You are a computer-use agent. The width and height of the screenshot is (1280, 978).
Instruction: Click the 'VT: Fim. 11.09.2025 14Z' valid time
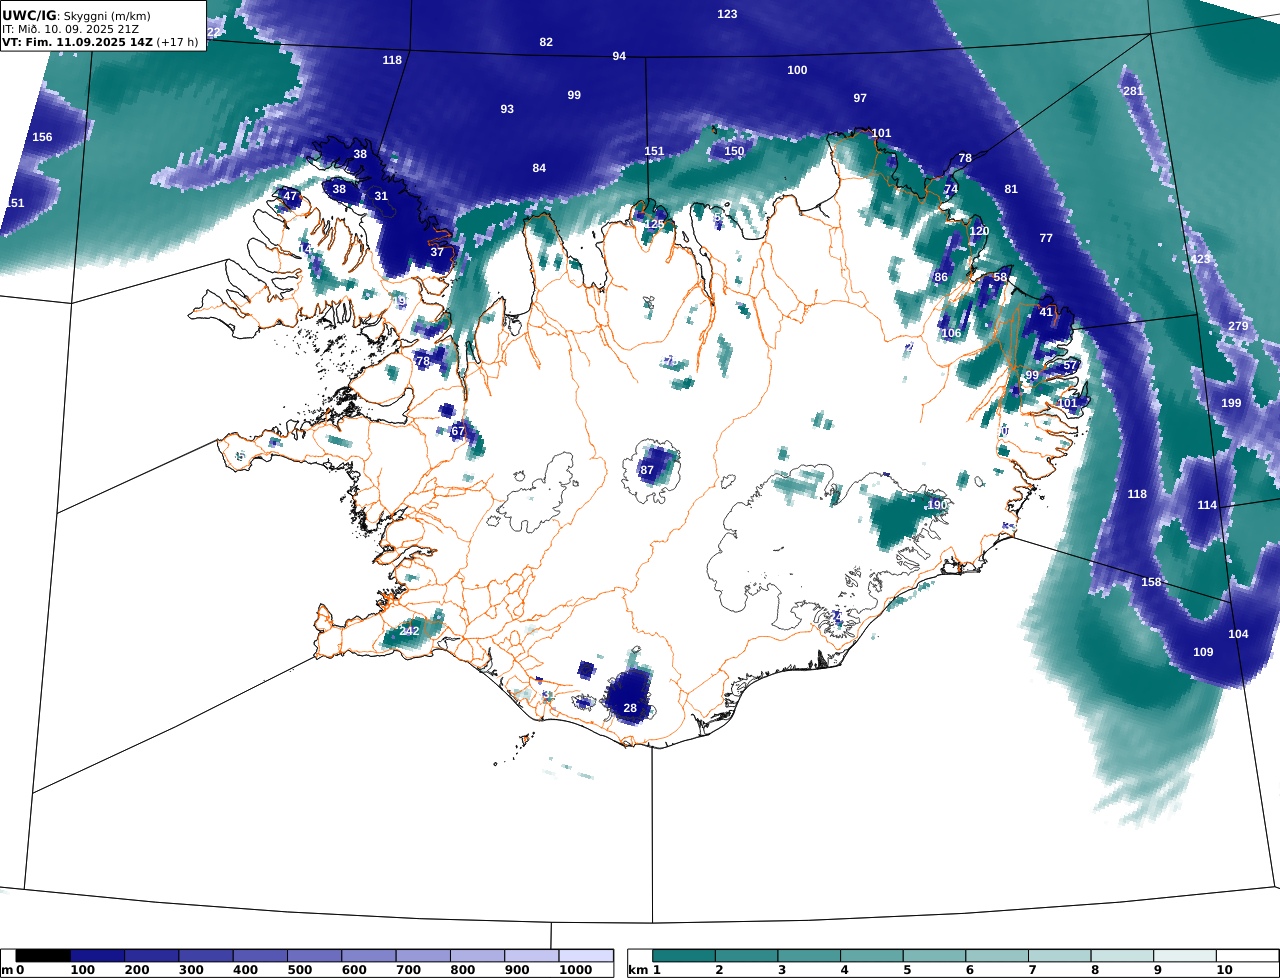(76, 43)
